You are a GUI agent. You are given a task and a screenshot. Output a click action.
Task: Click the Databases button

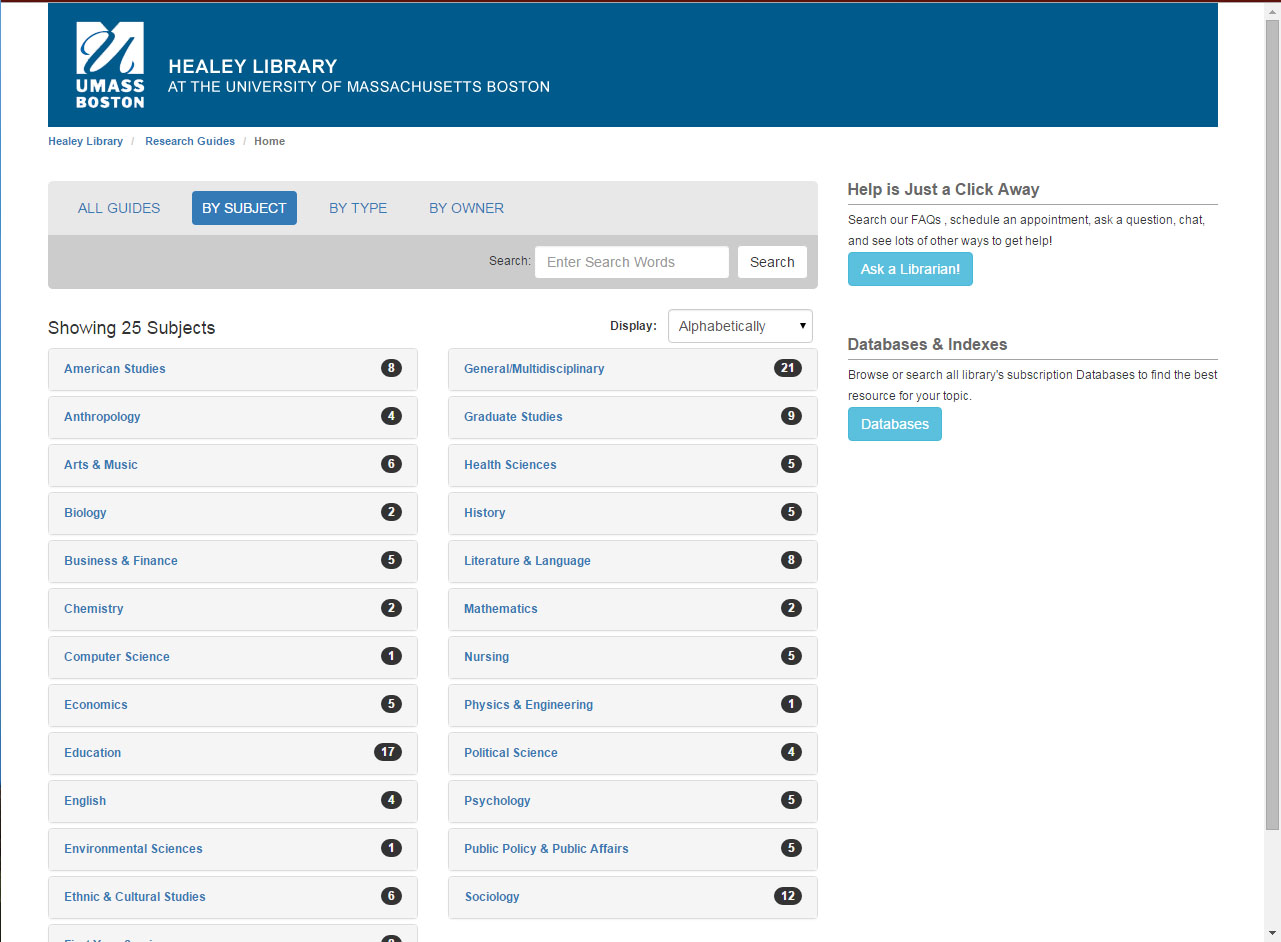895,424
